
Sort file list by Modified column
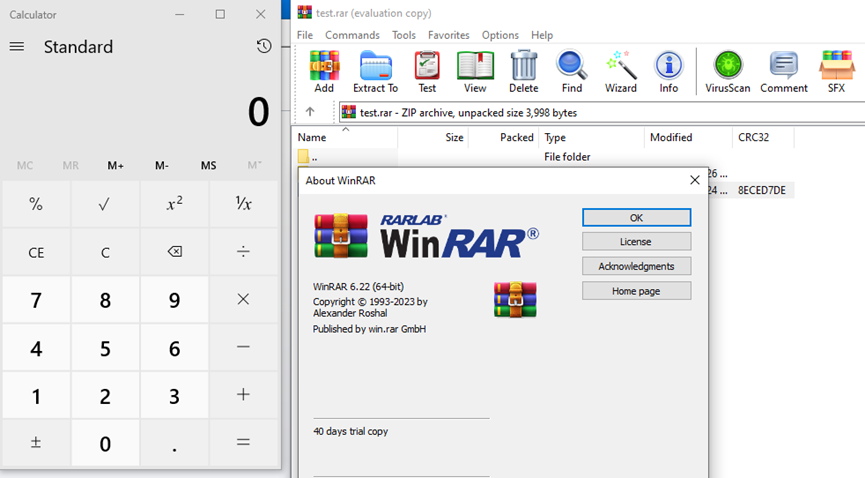pos(671,138)
